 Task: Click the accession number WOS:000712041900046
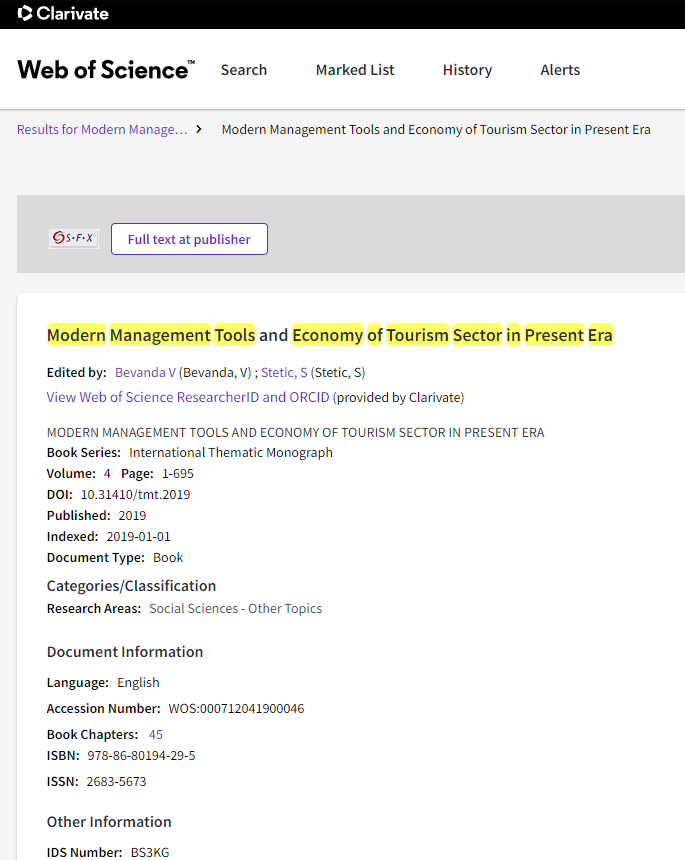coord(236,709)
